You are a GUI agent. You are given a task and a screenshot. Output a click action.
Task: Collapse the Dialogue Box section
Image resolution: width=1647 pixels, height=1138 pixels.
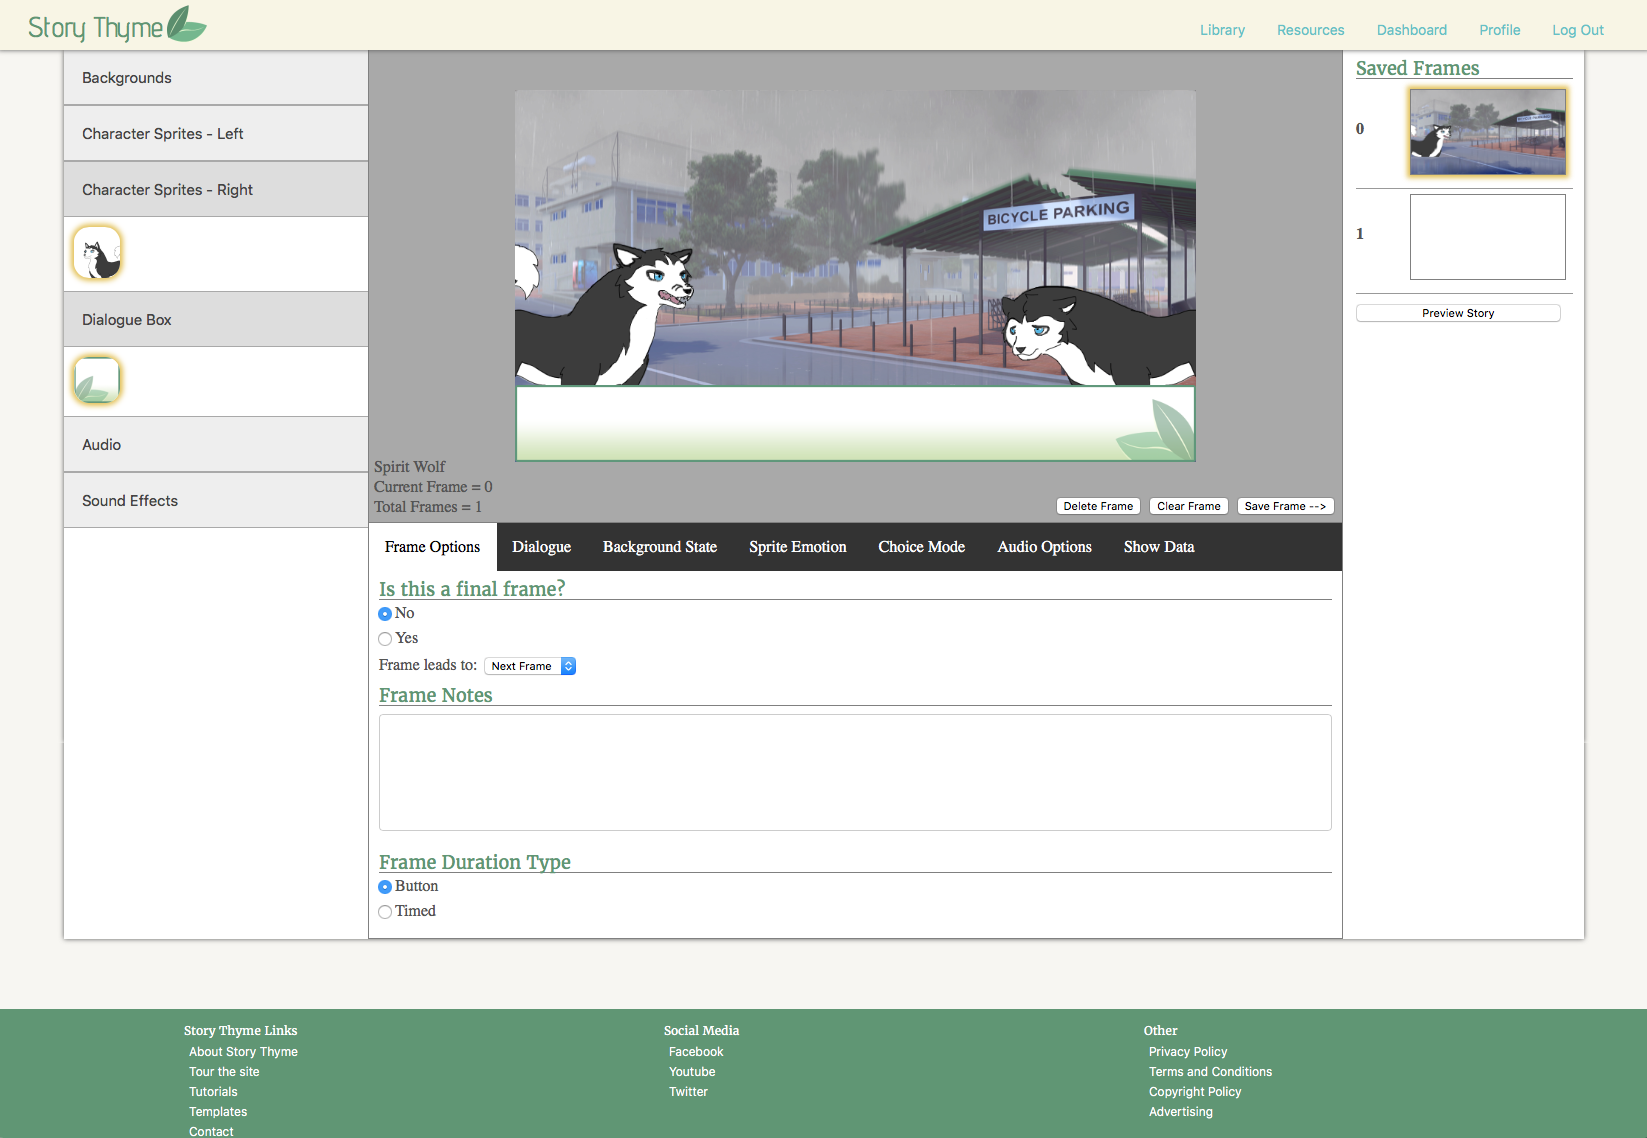click(x=216, y=320)
